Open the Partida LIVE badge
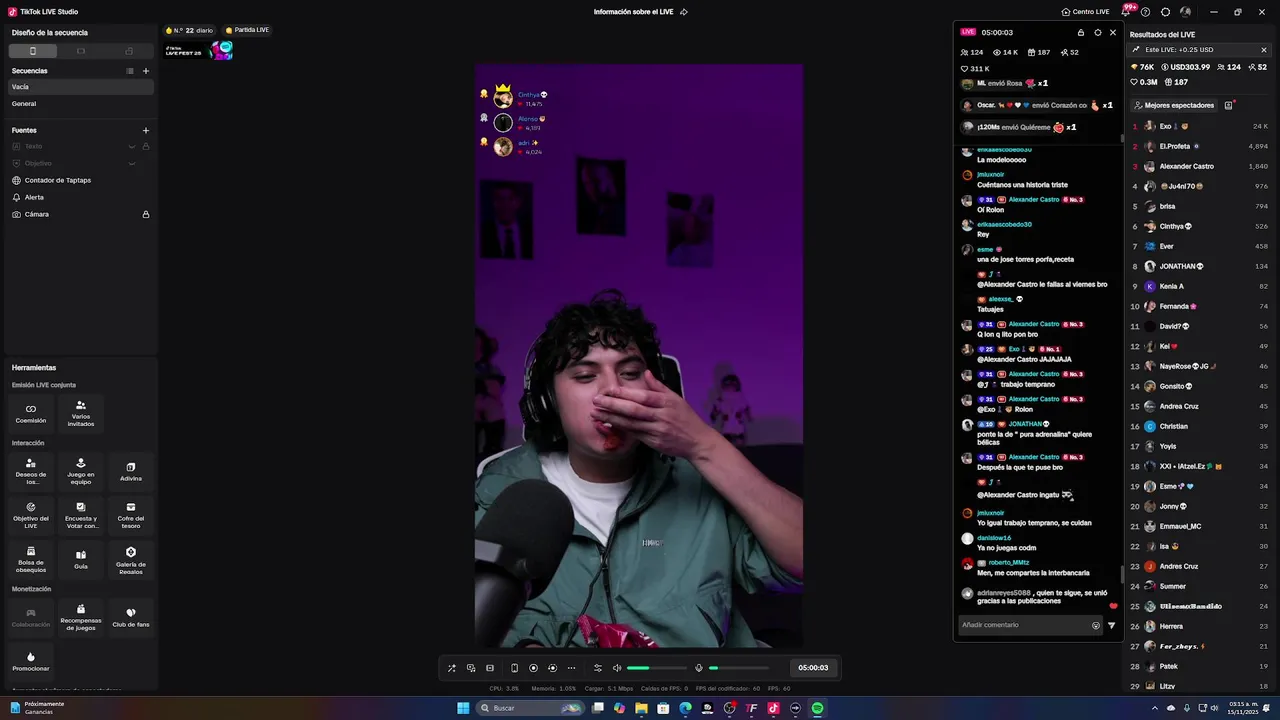The width and height of the screenshot is (1280, 720). [247, 30]
